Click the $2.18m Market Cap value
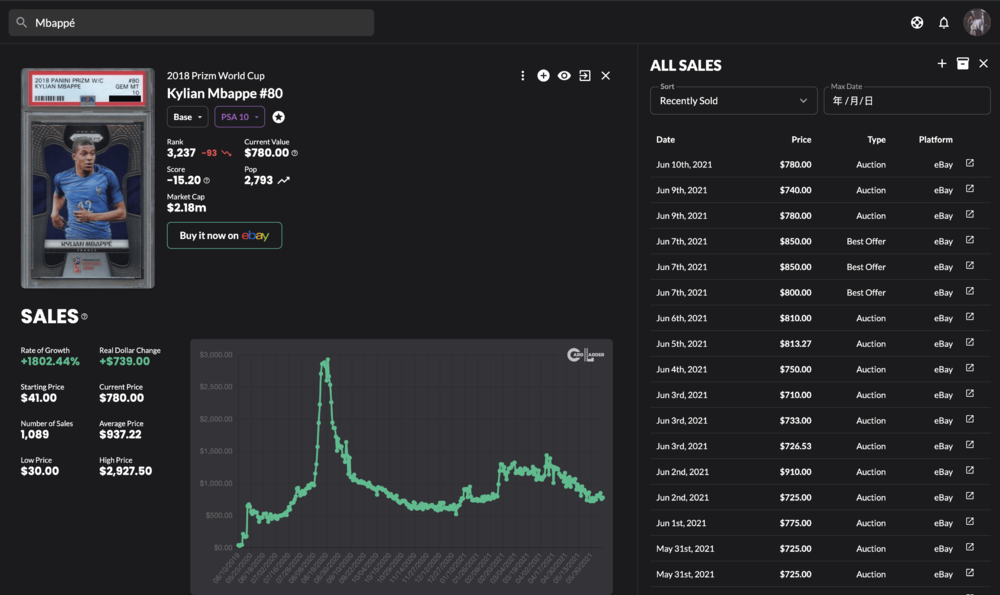The height and width of the screenshot is (595, 1000). (x=186, y=208)
